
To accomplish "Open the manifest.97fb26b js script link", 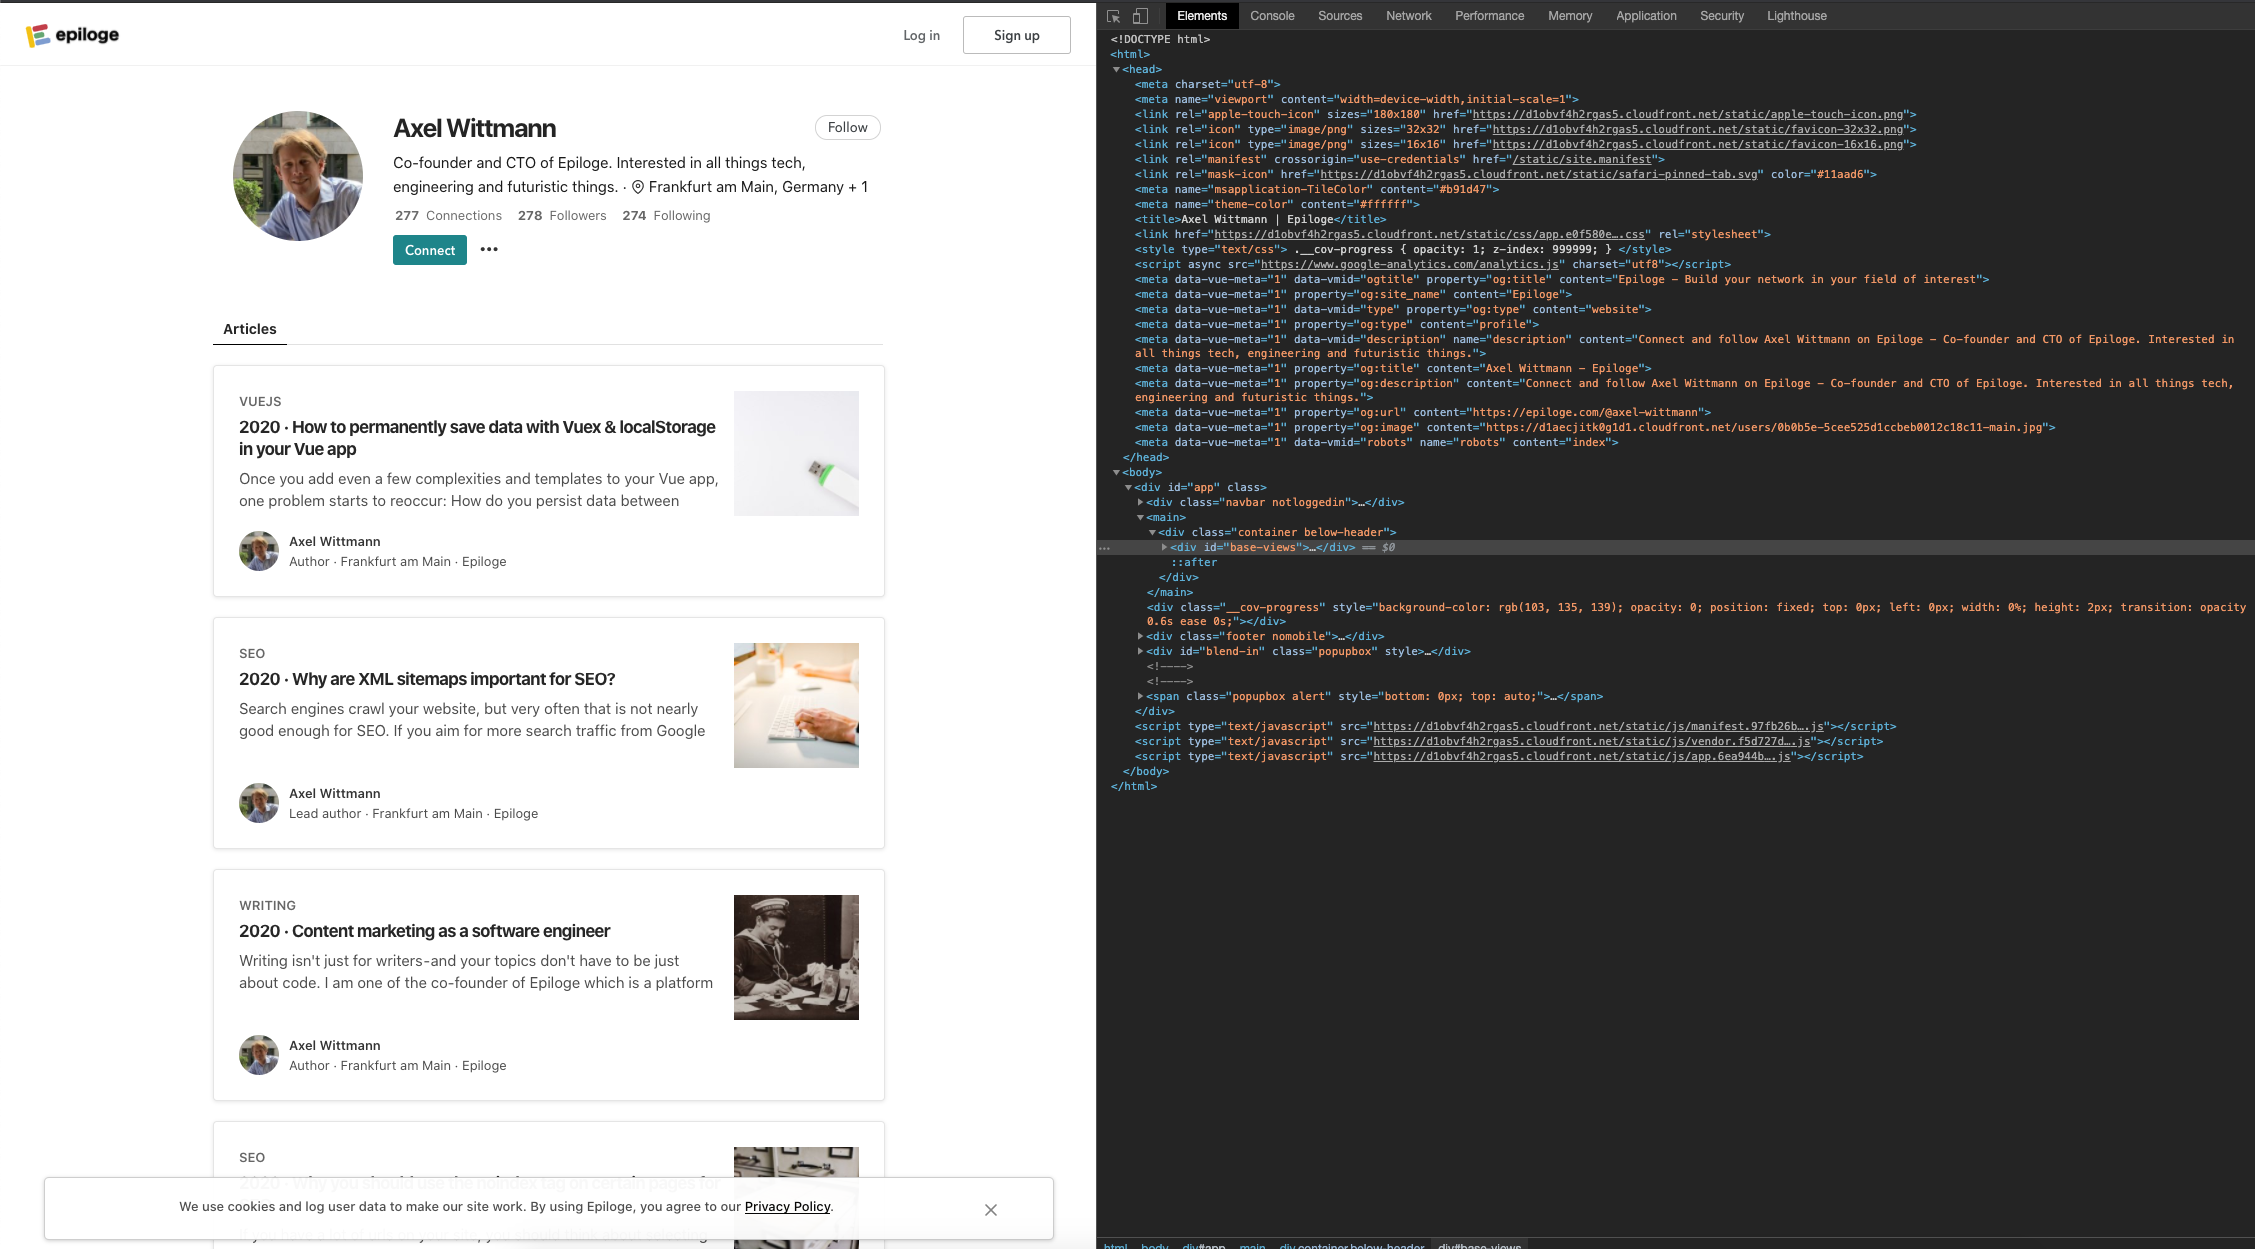I will pos(1598,726).
